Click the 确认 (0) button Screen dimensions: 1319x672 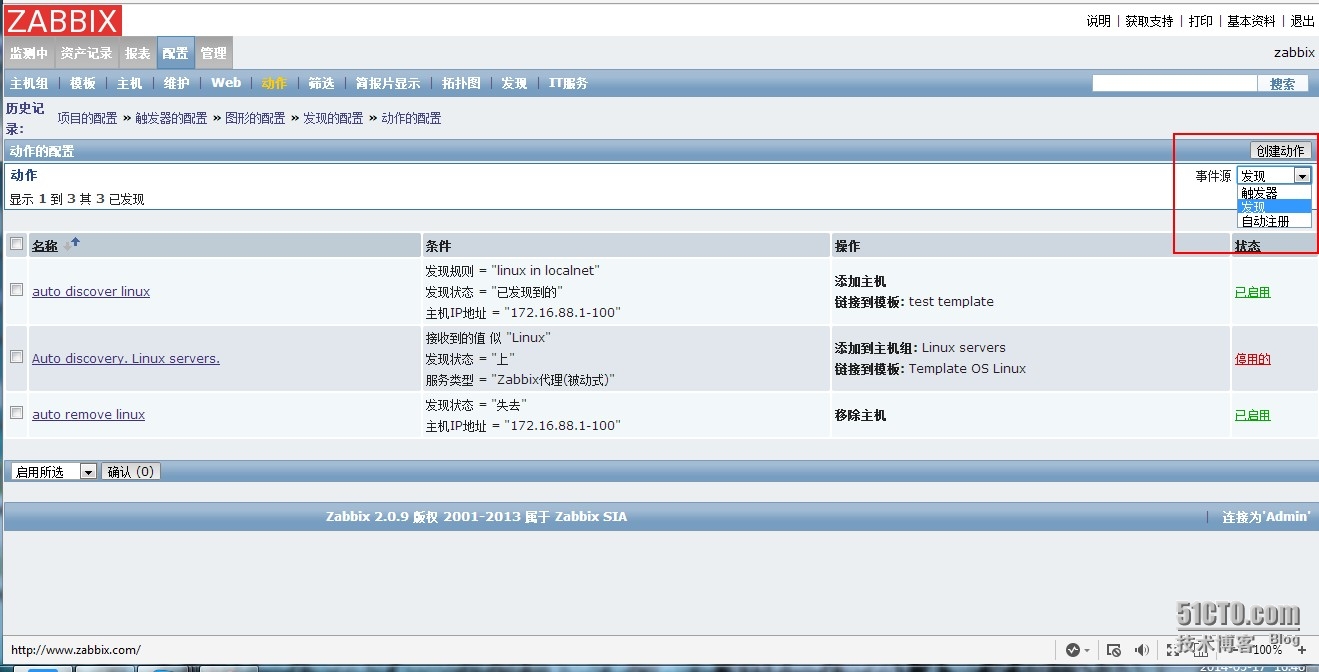pyautogui.click(x=131, y=471)
